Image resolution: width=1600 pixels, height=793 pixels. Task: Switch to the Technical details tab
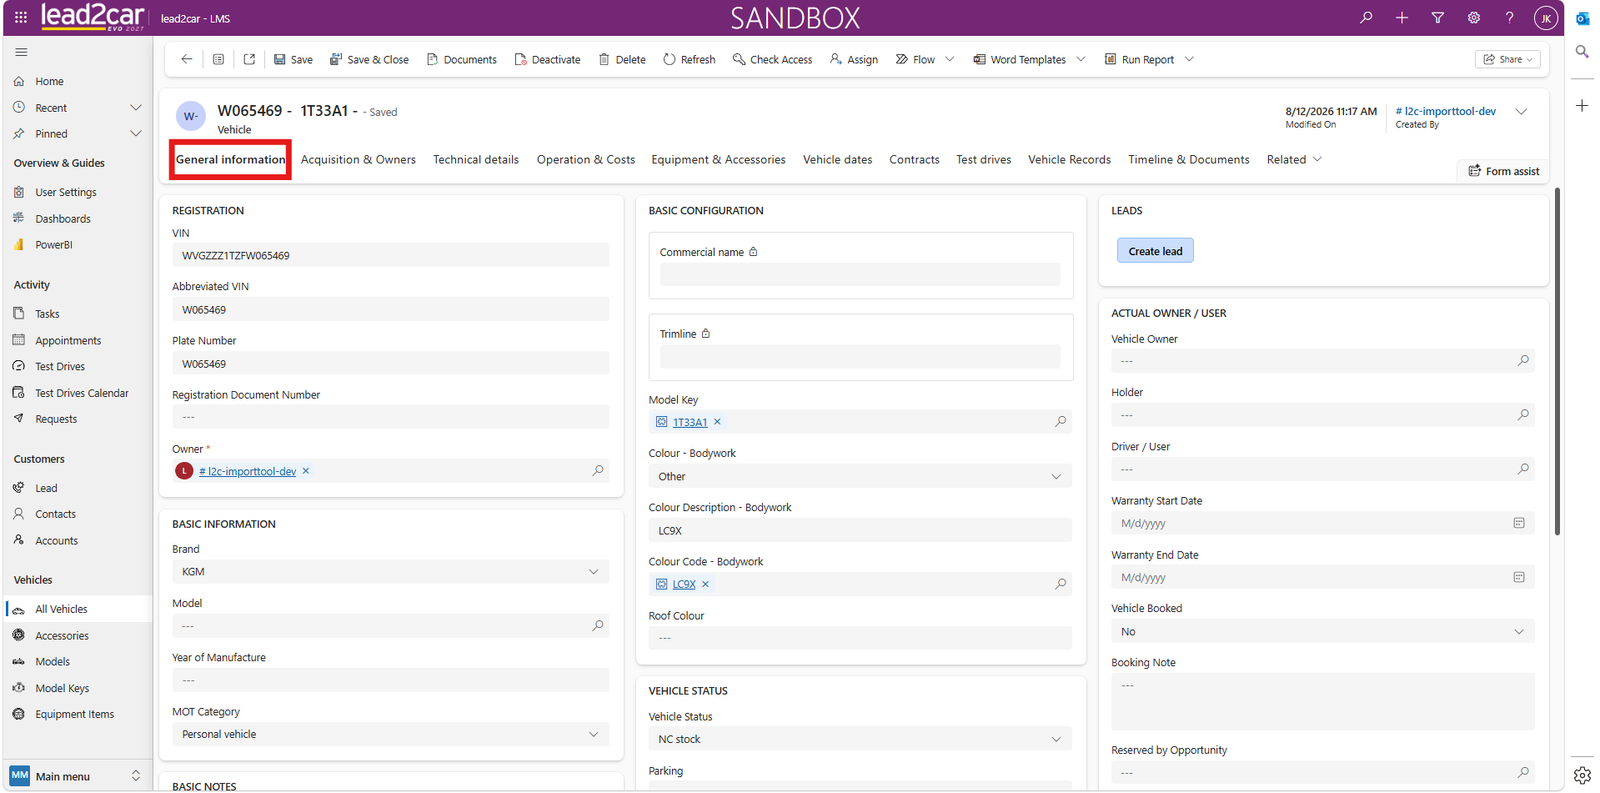[476, 160]
